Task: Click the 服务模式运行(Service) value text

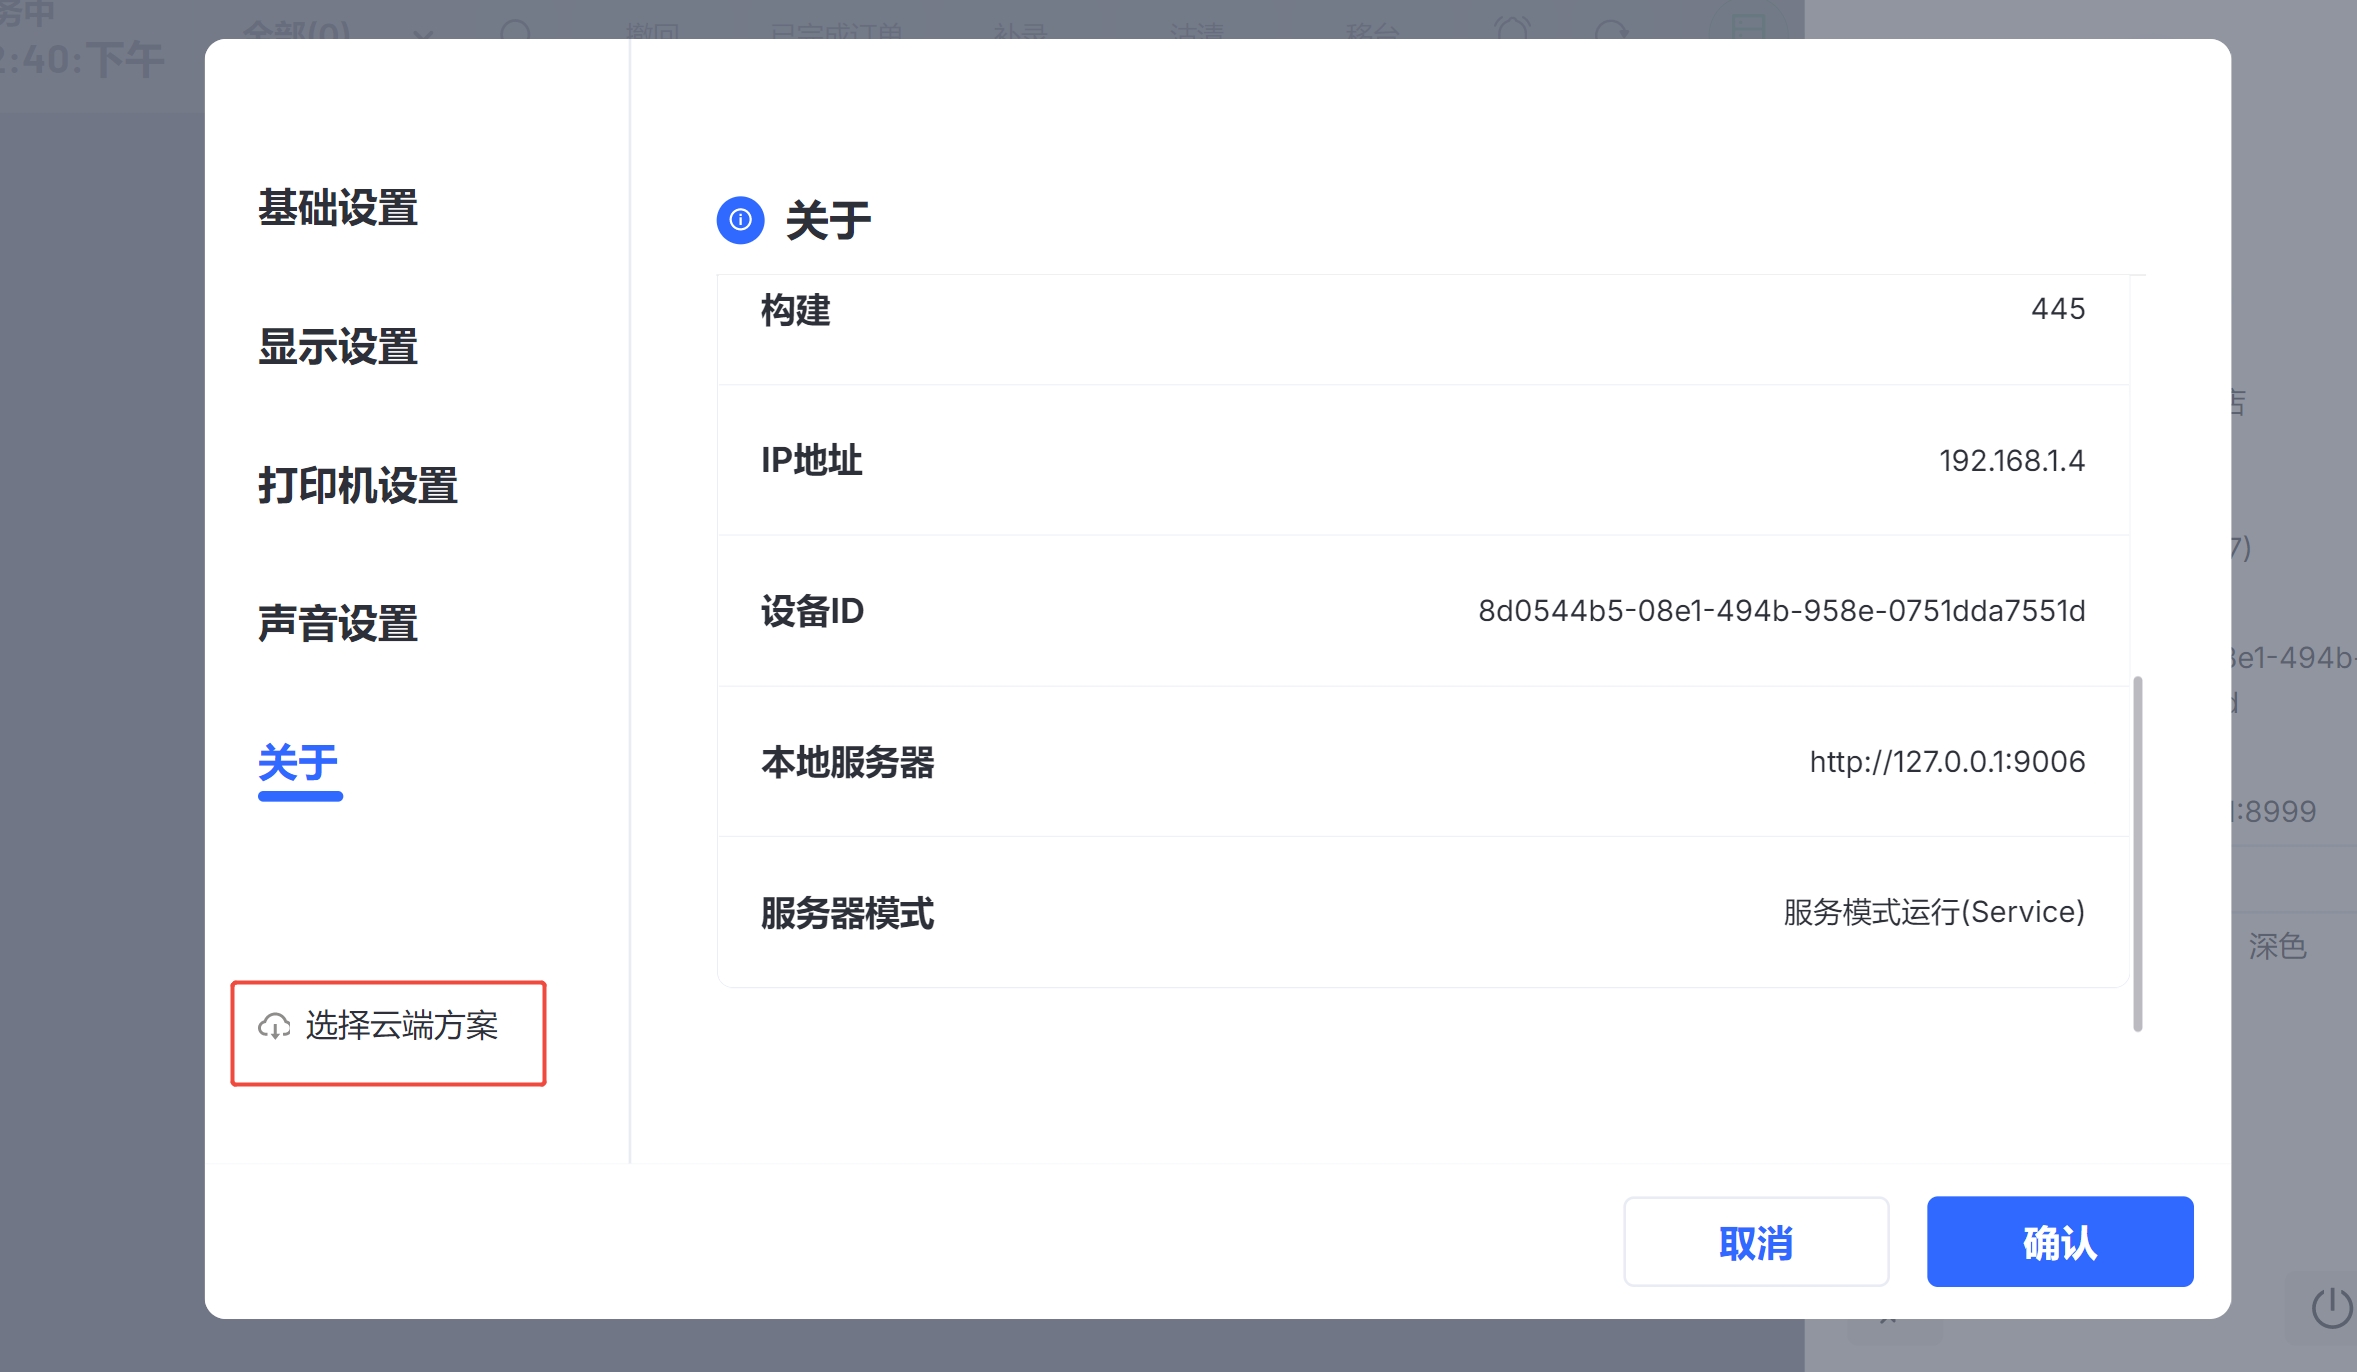Action: click(1933, 912)
